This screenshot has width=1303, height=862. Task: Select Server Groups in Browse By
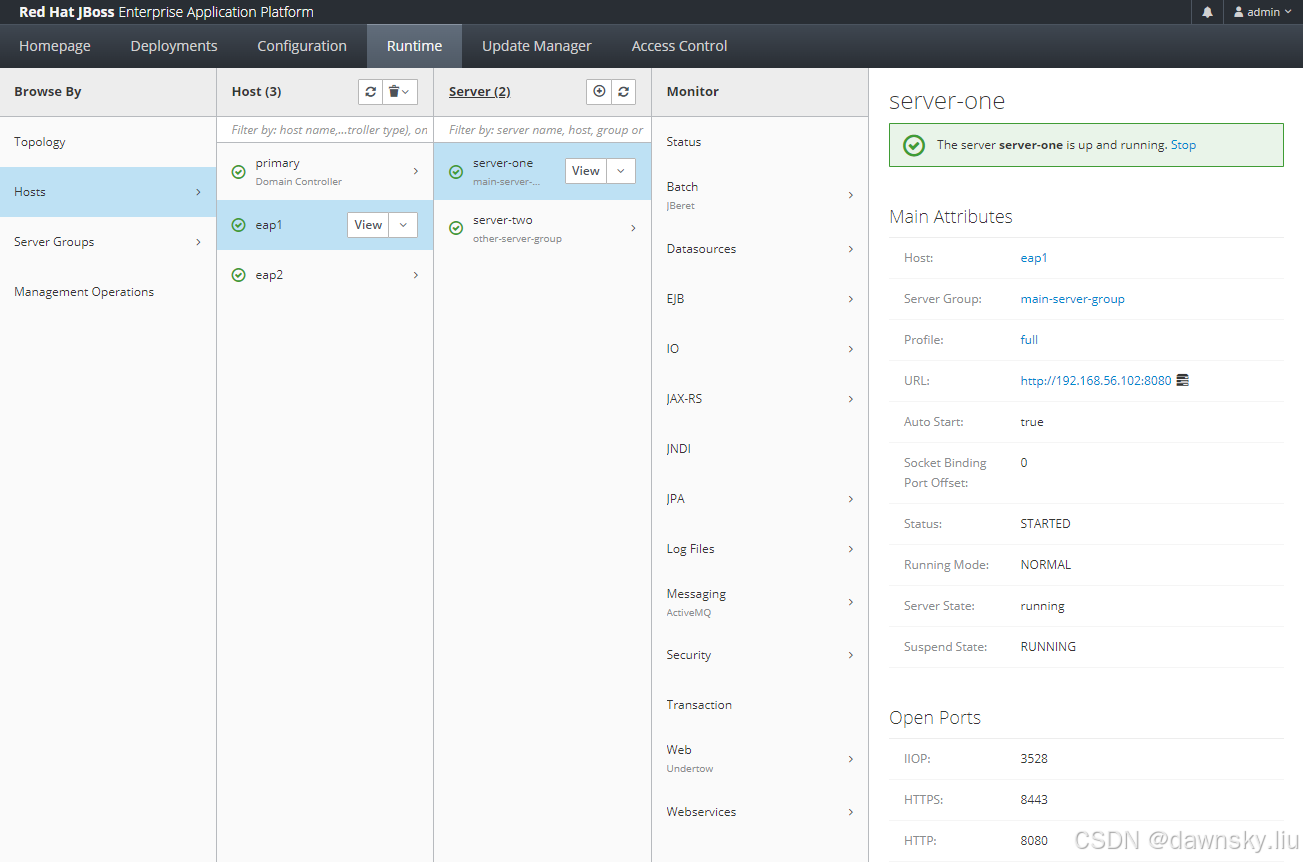[108, 242]
